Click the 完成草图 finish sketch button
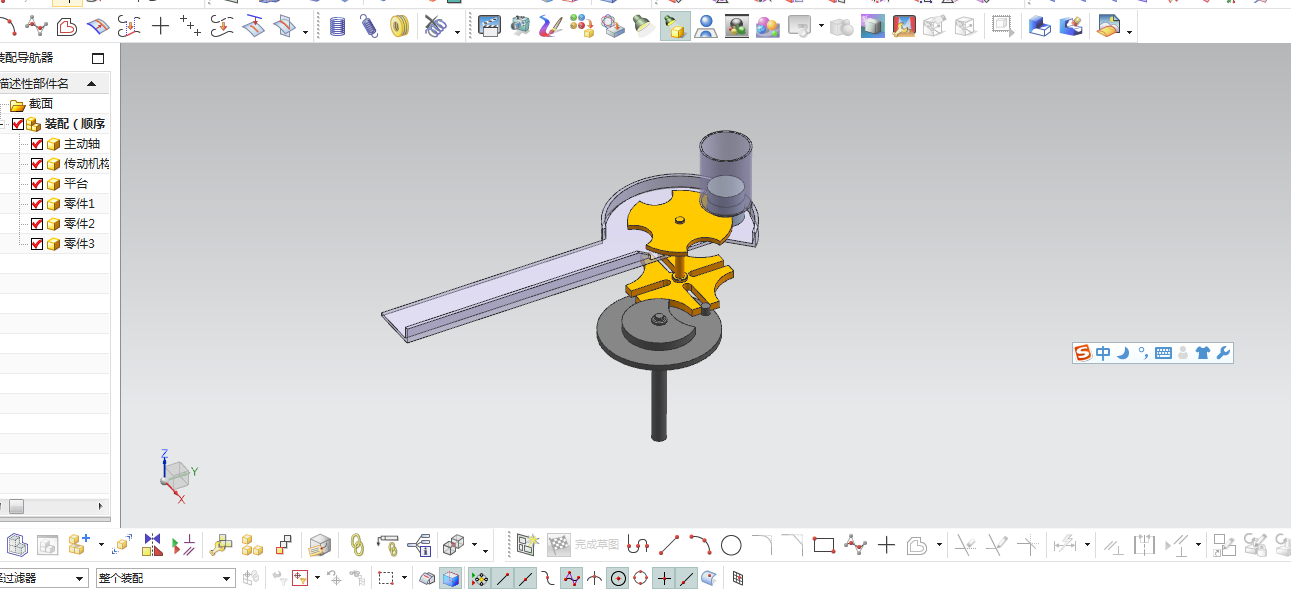1291x589 pixels. click(584, 545)
